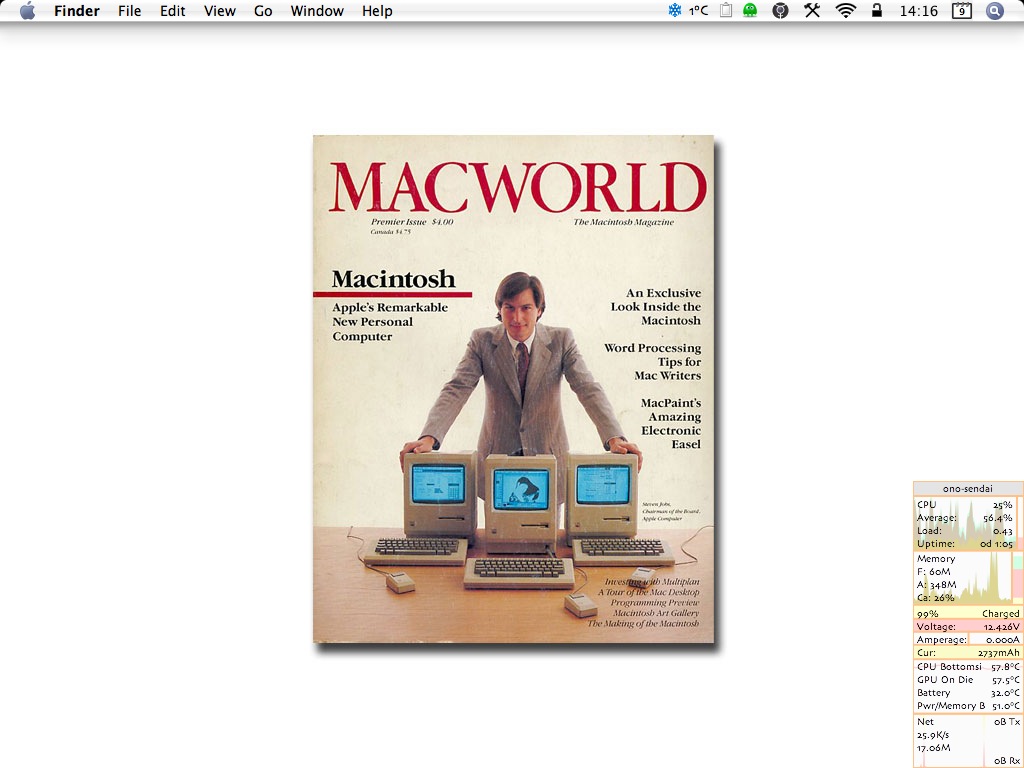1024x768 pixels.
Task: Click the 1°C temperature reading
Action: (698, 10)
